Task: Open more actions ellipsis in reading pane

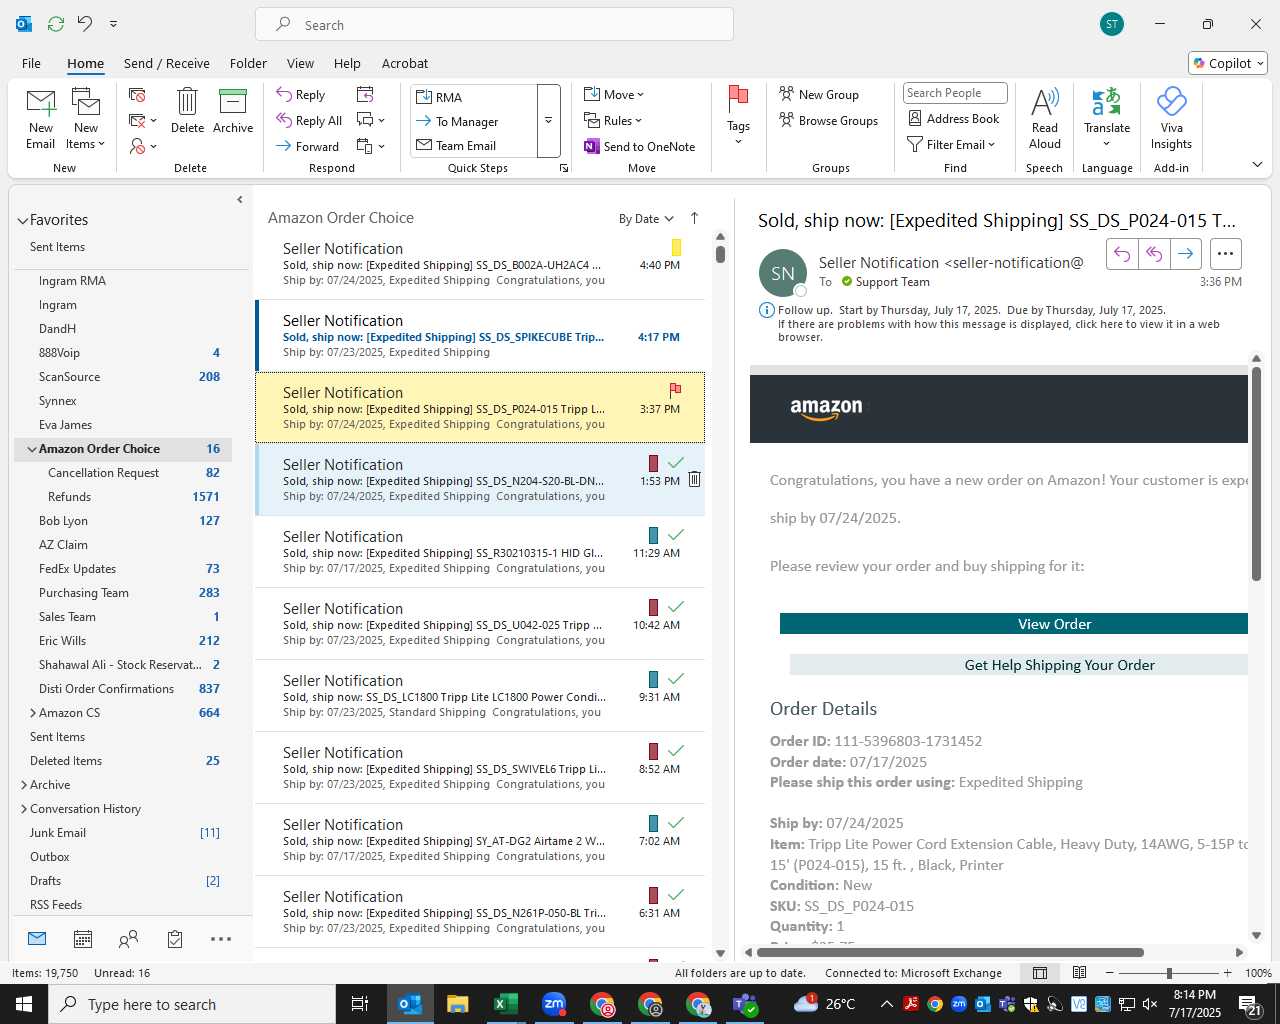Action: [x=1225, y=254]
